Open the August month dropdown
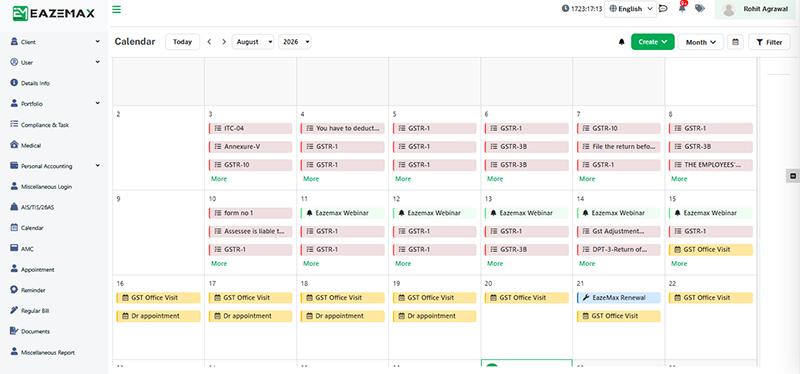Image resolution: width=800 pixels, height=374 pixels. point(253,42)
